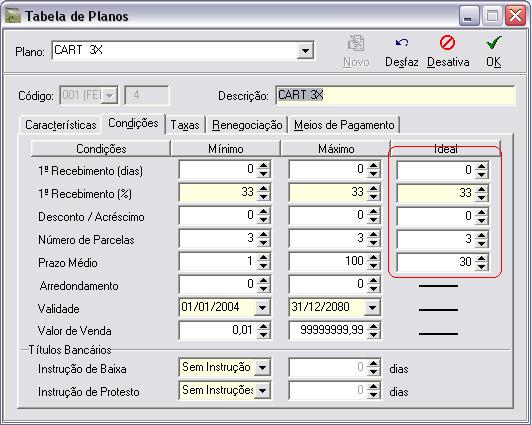Open Validade minimum date dropdown

tap(262, 308)
